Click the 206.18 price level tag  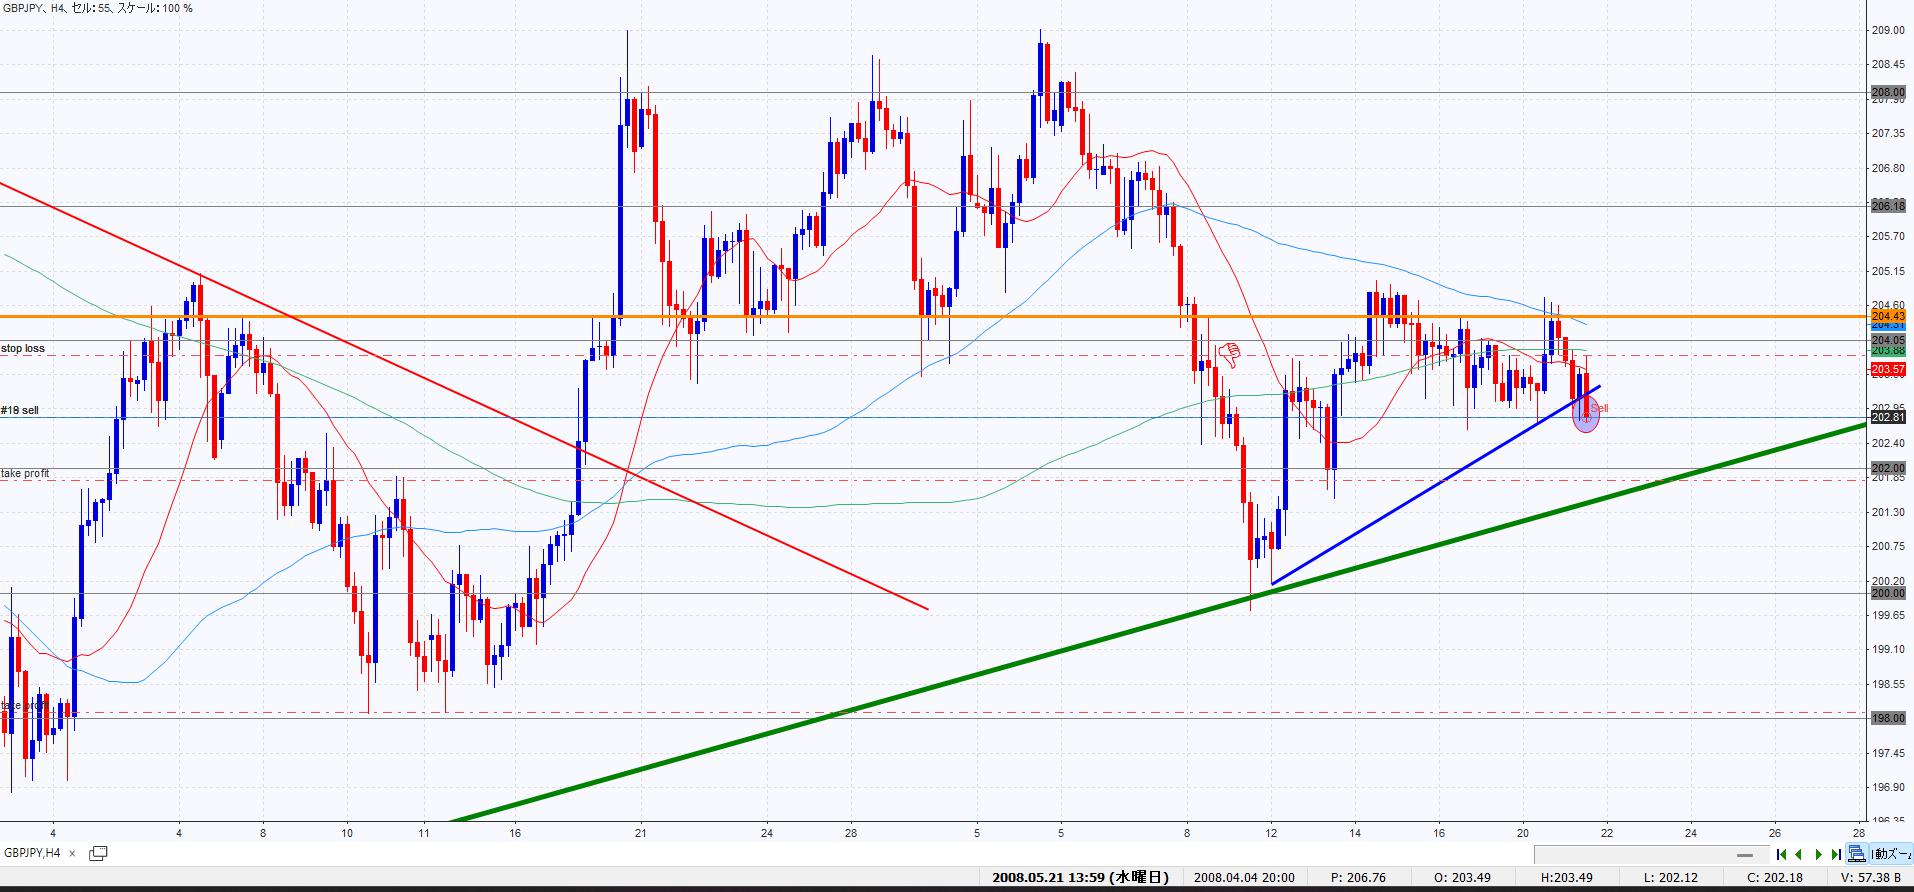1888,205
